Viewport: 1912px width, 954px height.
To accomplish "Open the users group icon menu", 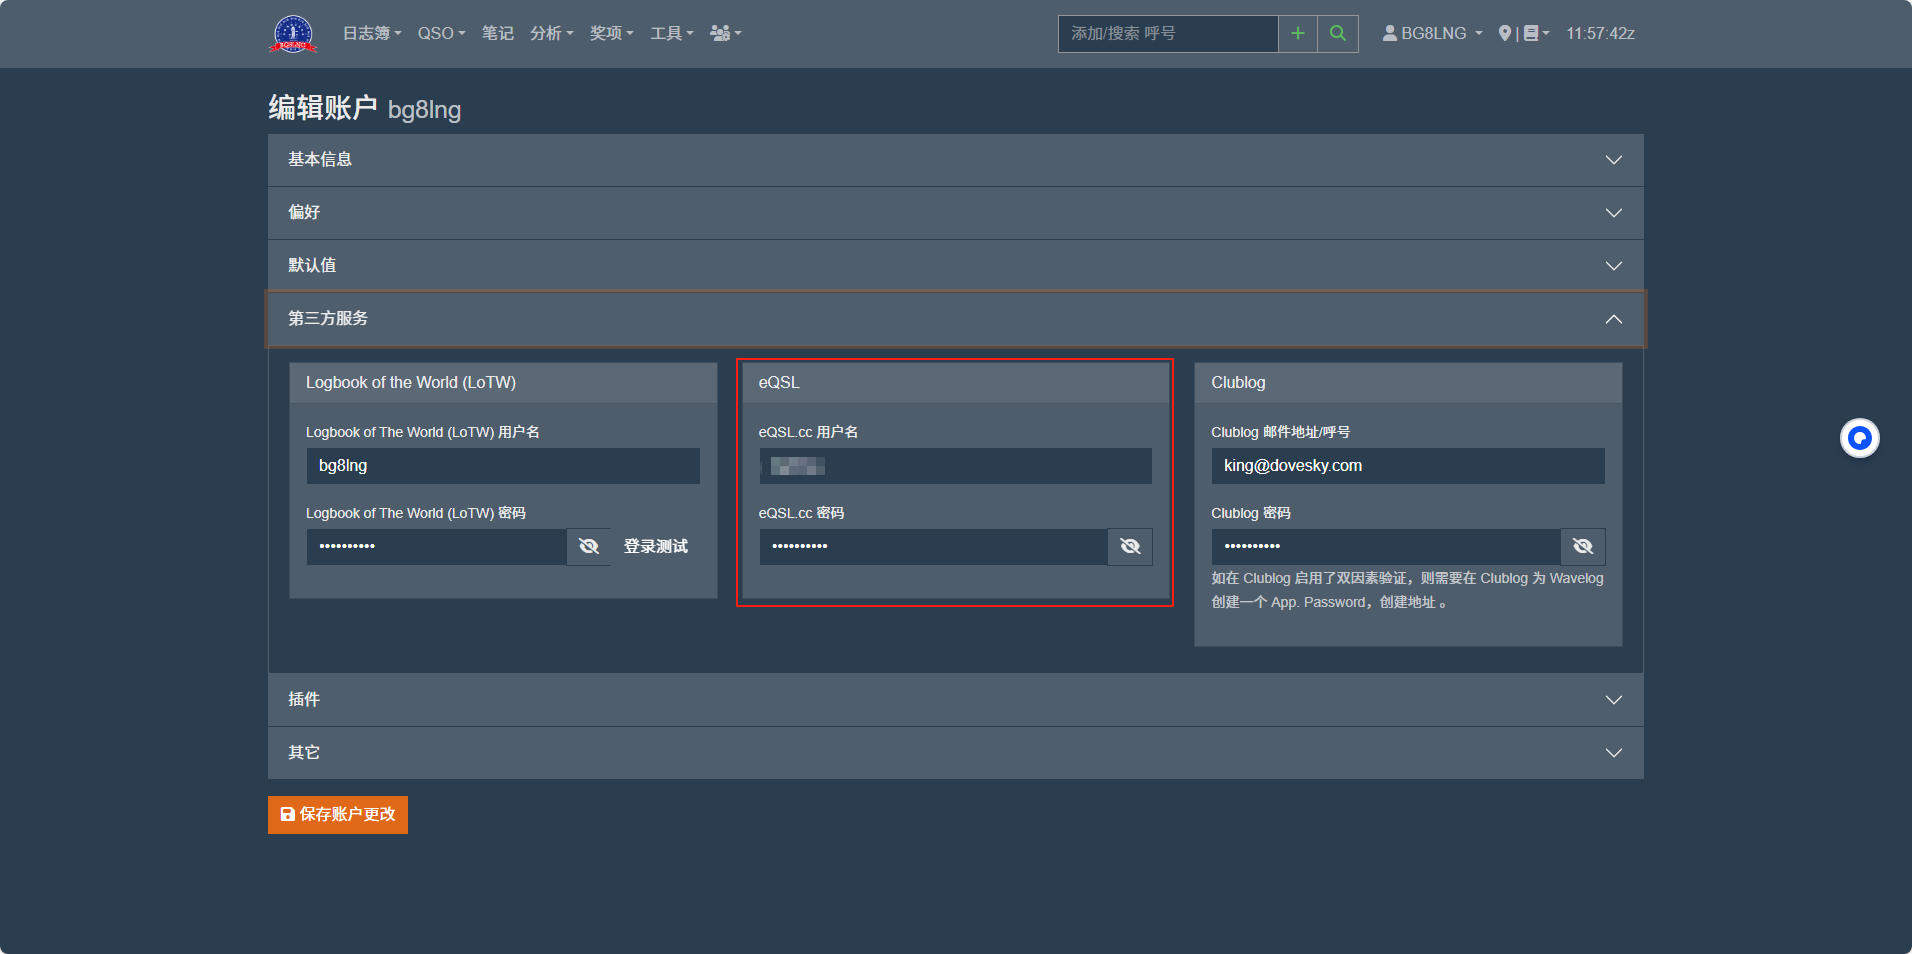I will point(725,33).
